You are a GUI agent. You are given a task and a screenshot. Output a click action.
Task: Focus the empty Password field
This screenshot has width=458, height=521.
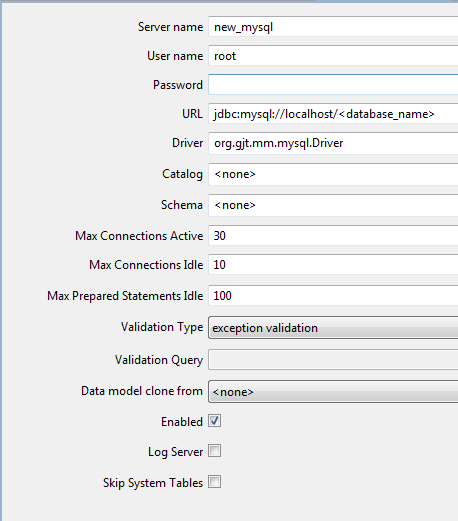(x=333, y=85)
